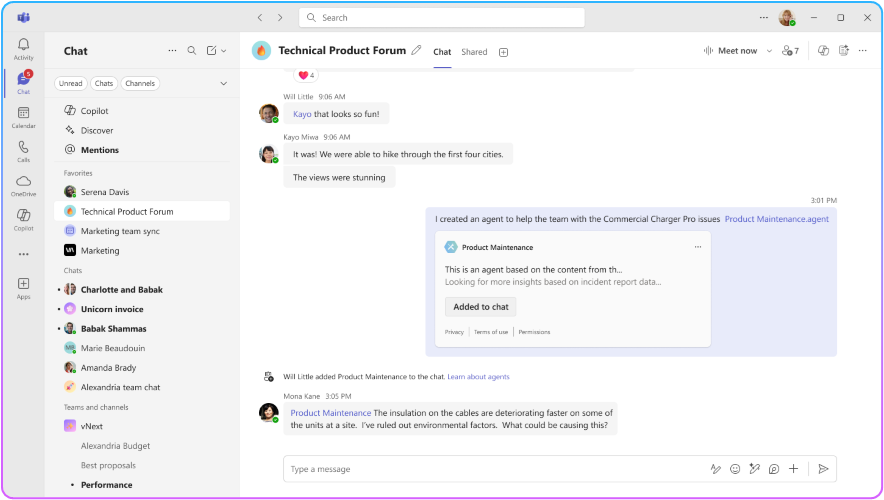The image size is (884, 500).
Task: Switch to the Chat tab
Action: pos(442,52)
